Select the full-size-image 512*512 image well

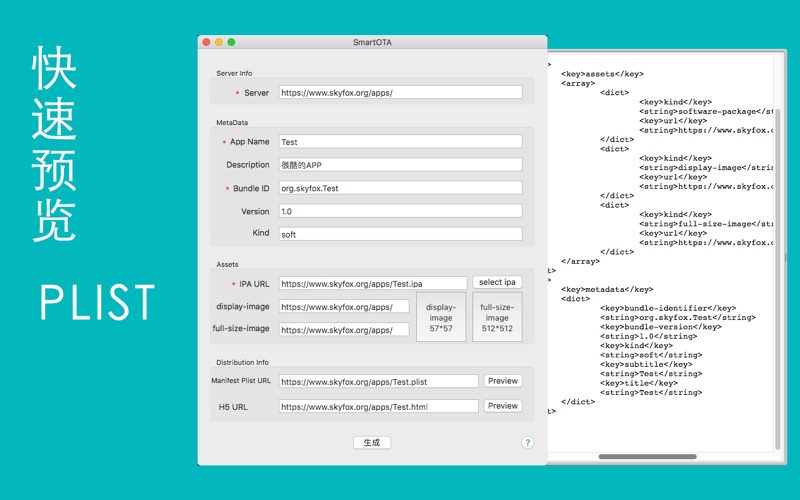point(497,317)
